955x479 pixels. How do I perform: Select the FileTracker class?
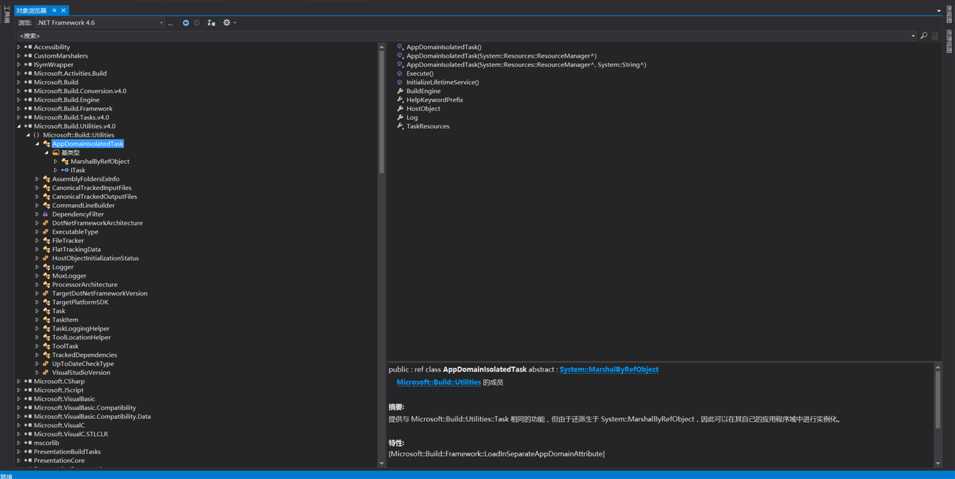pos(68,241)
